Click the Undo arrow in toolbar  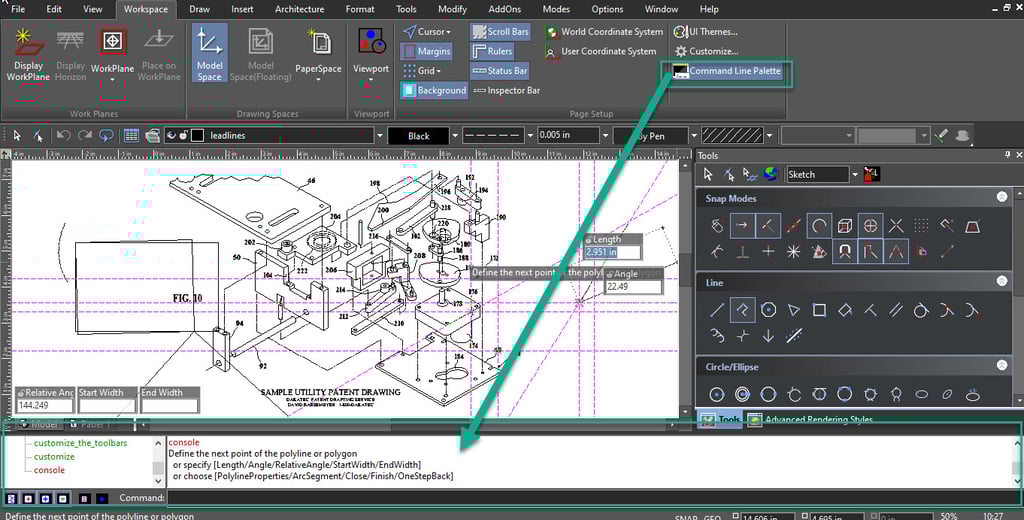(63, 135)
